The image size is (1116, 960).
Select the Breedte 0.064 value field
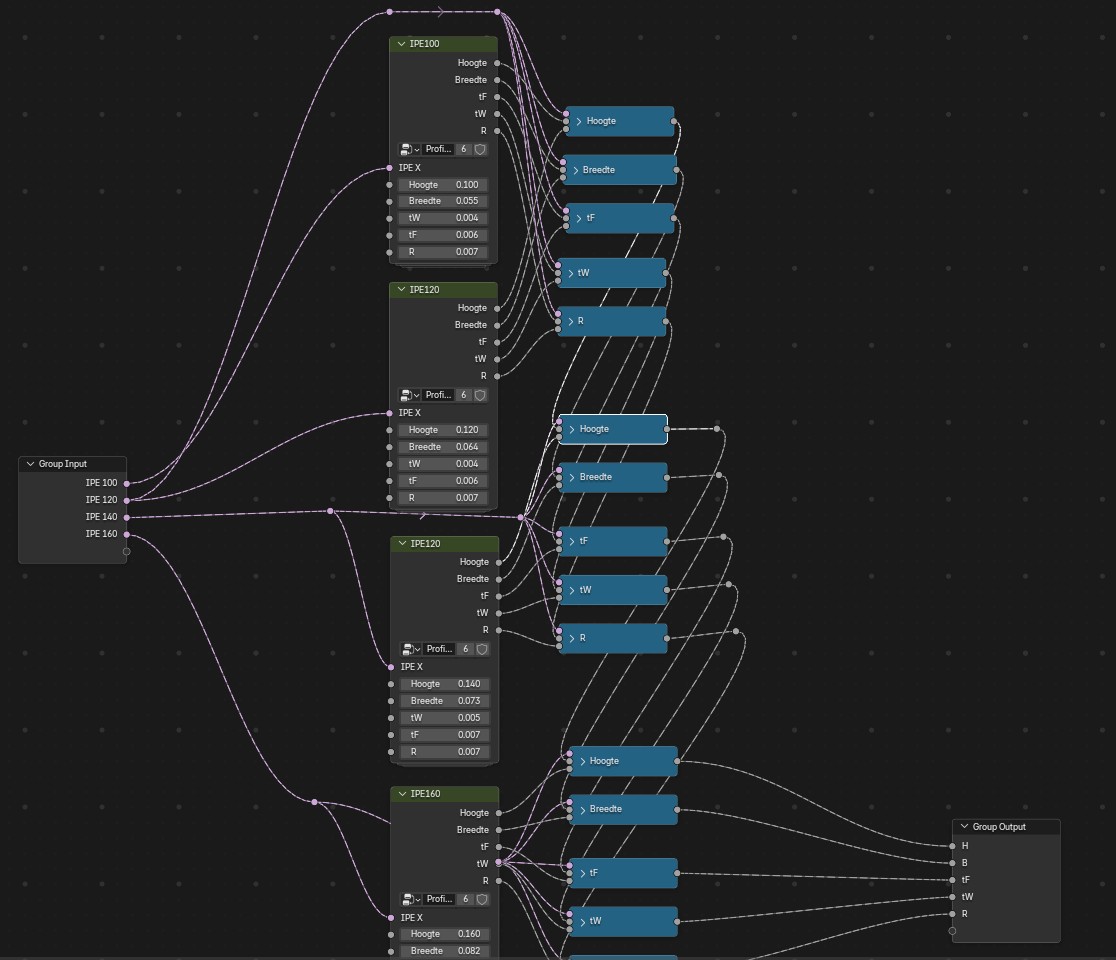[x=443, y=447]
